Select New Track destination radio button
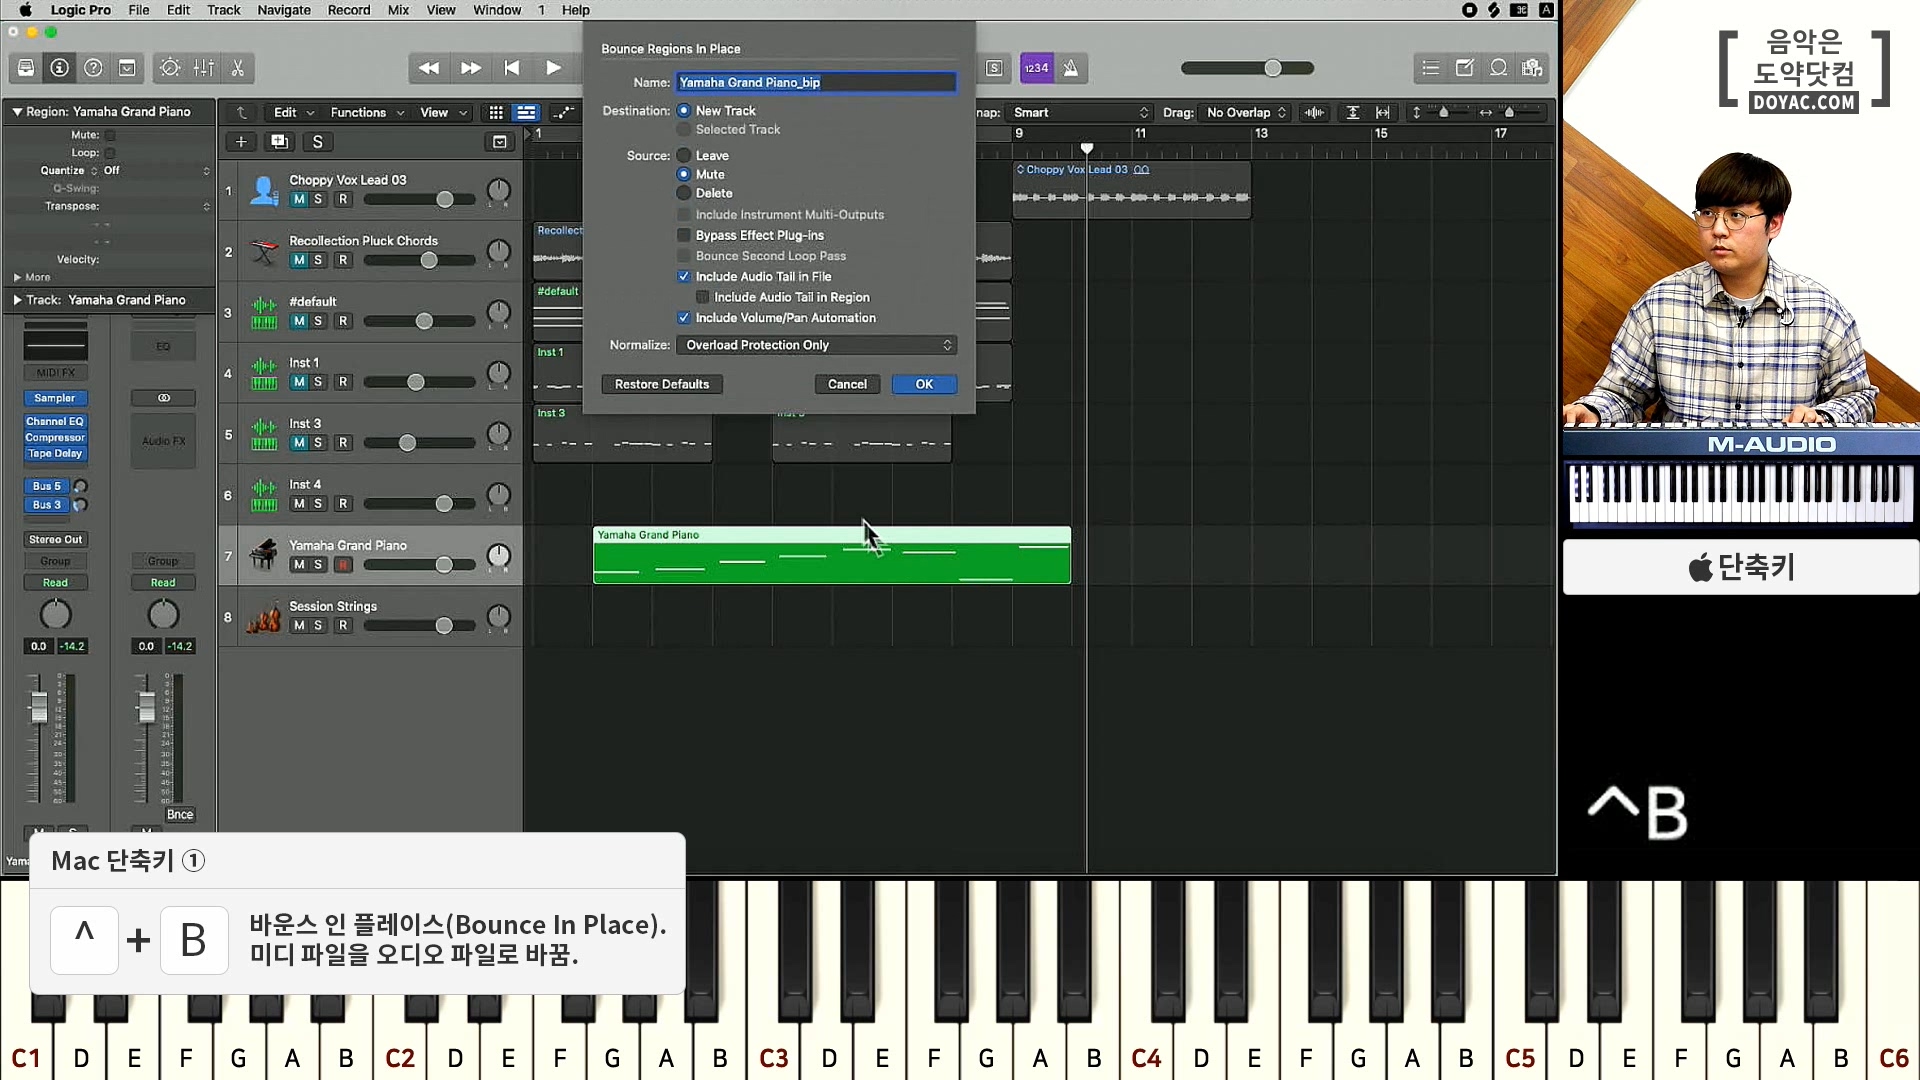Screen dimensions: 1920x1080 [x=684, y=111]
